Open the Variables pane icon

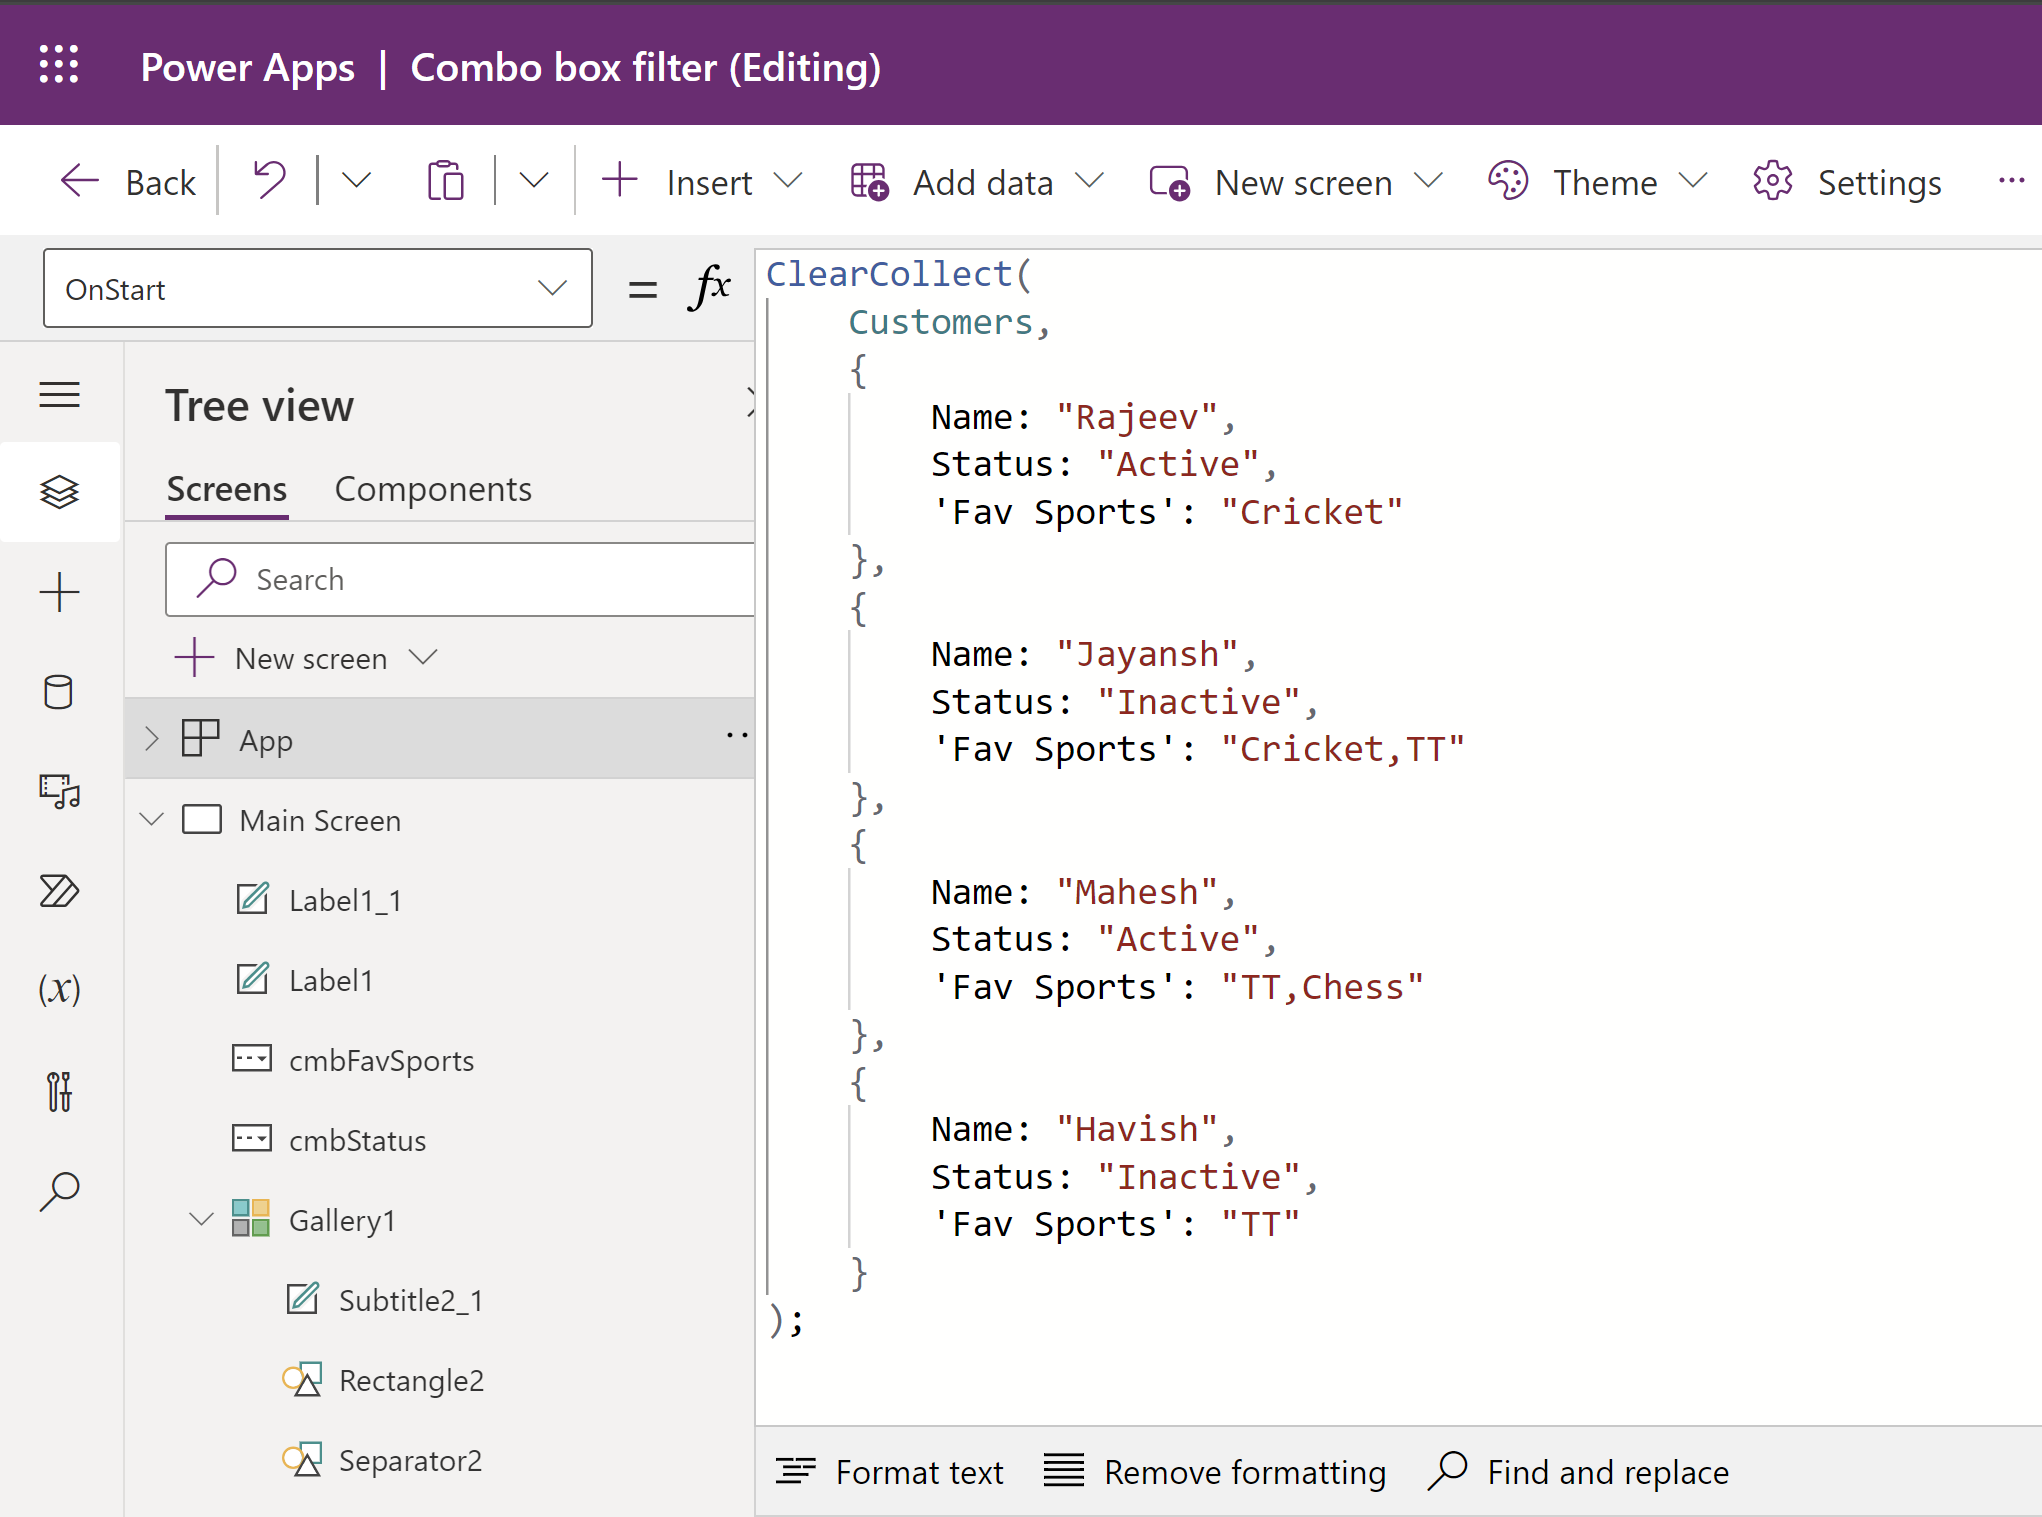(x=59, y=990)
